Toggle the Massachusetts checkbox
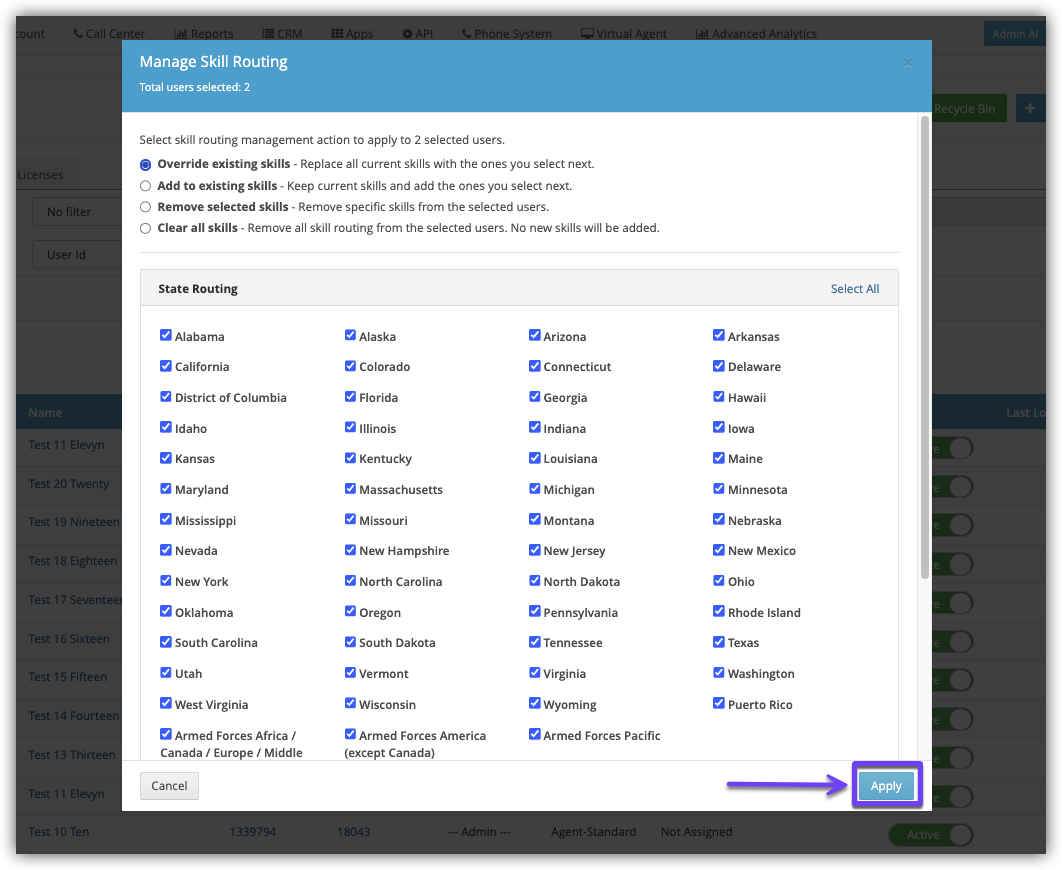1062x870 pixels. tap(350, 488)
